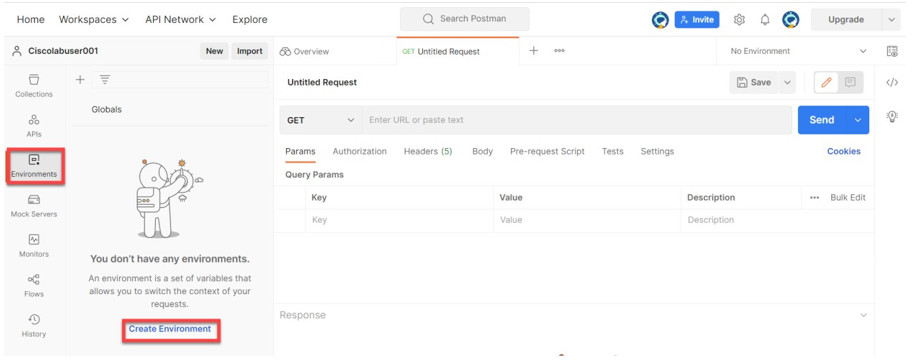This screenshot has height=360, width=912.
Task: Open tab options three-dot menu
Action: pos(560,51)
